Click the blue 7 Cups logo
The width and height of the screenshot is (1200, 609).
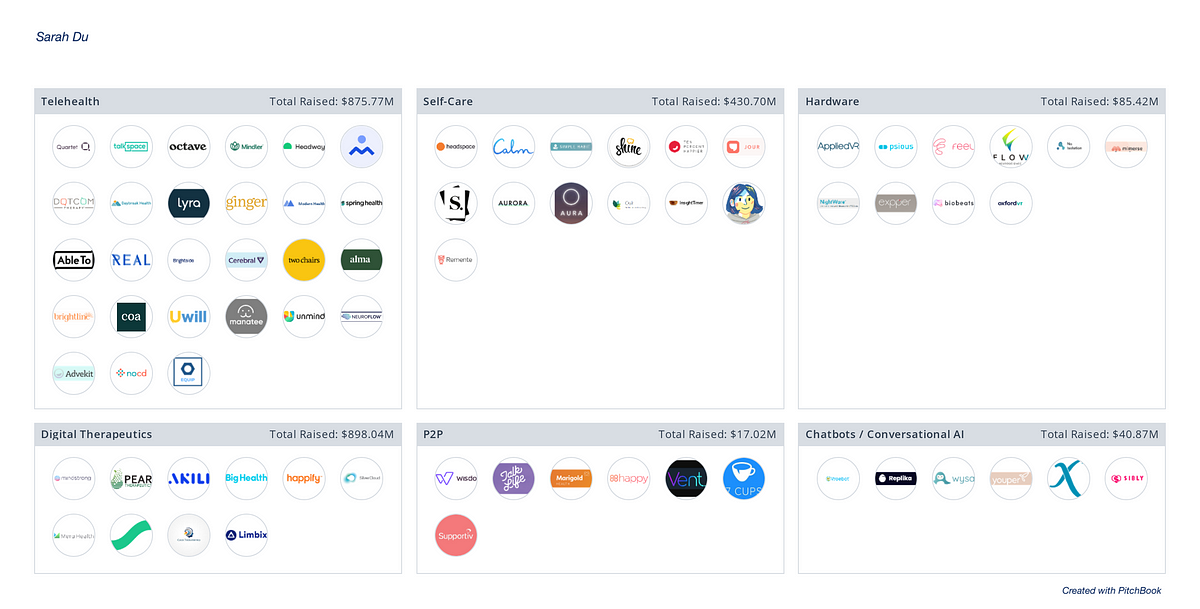(x=744, y=478)
